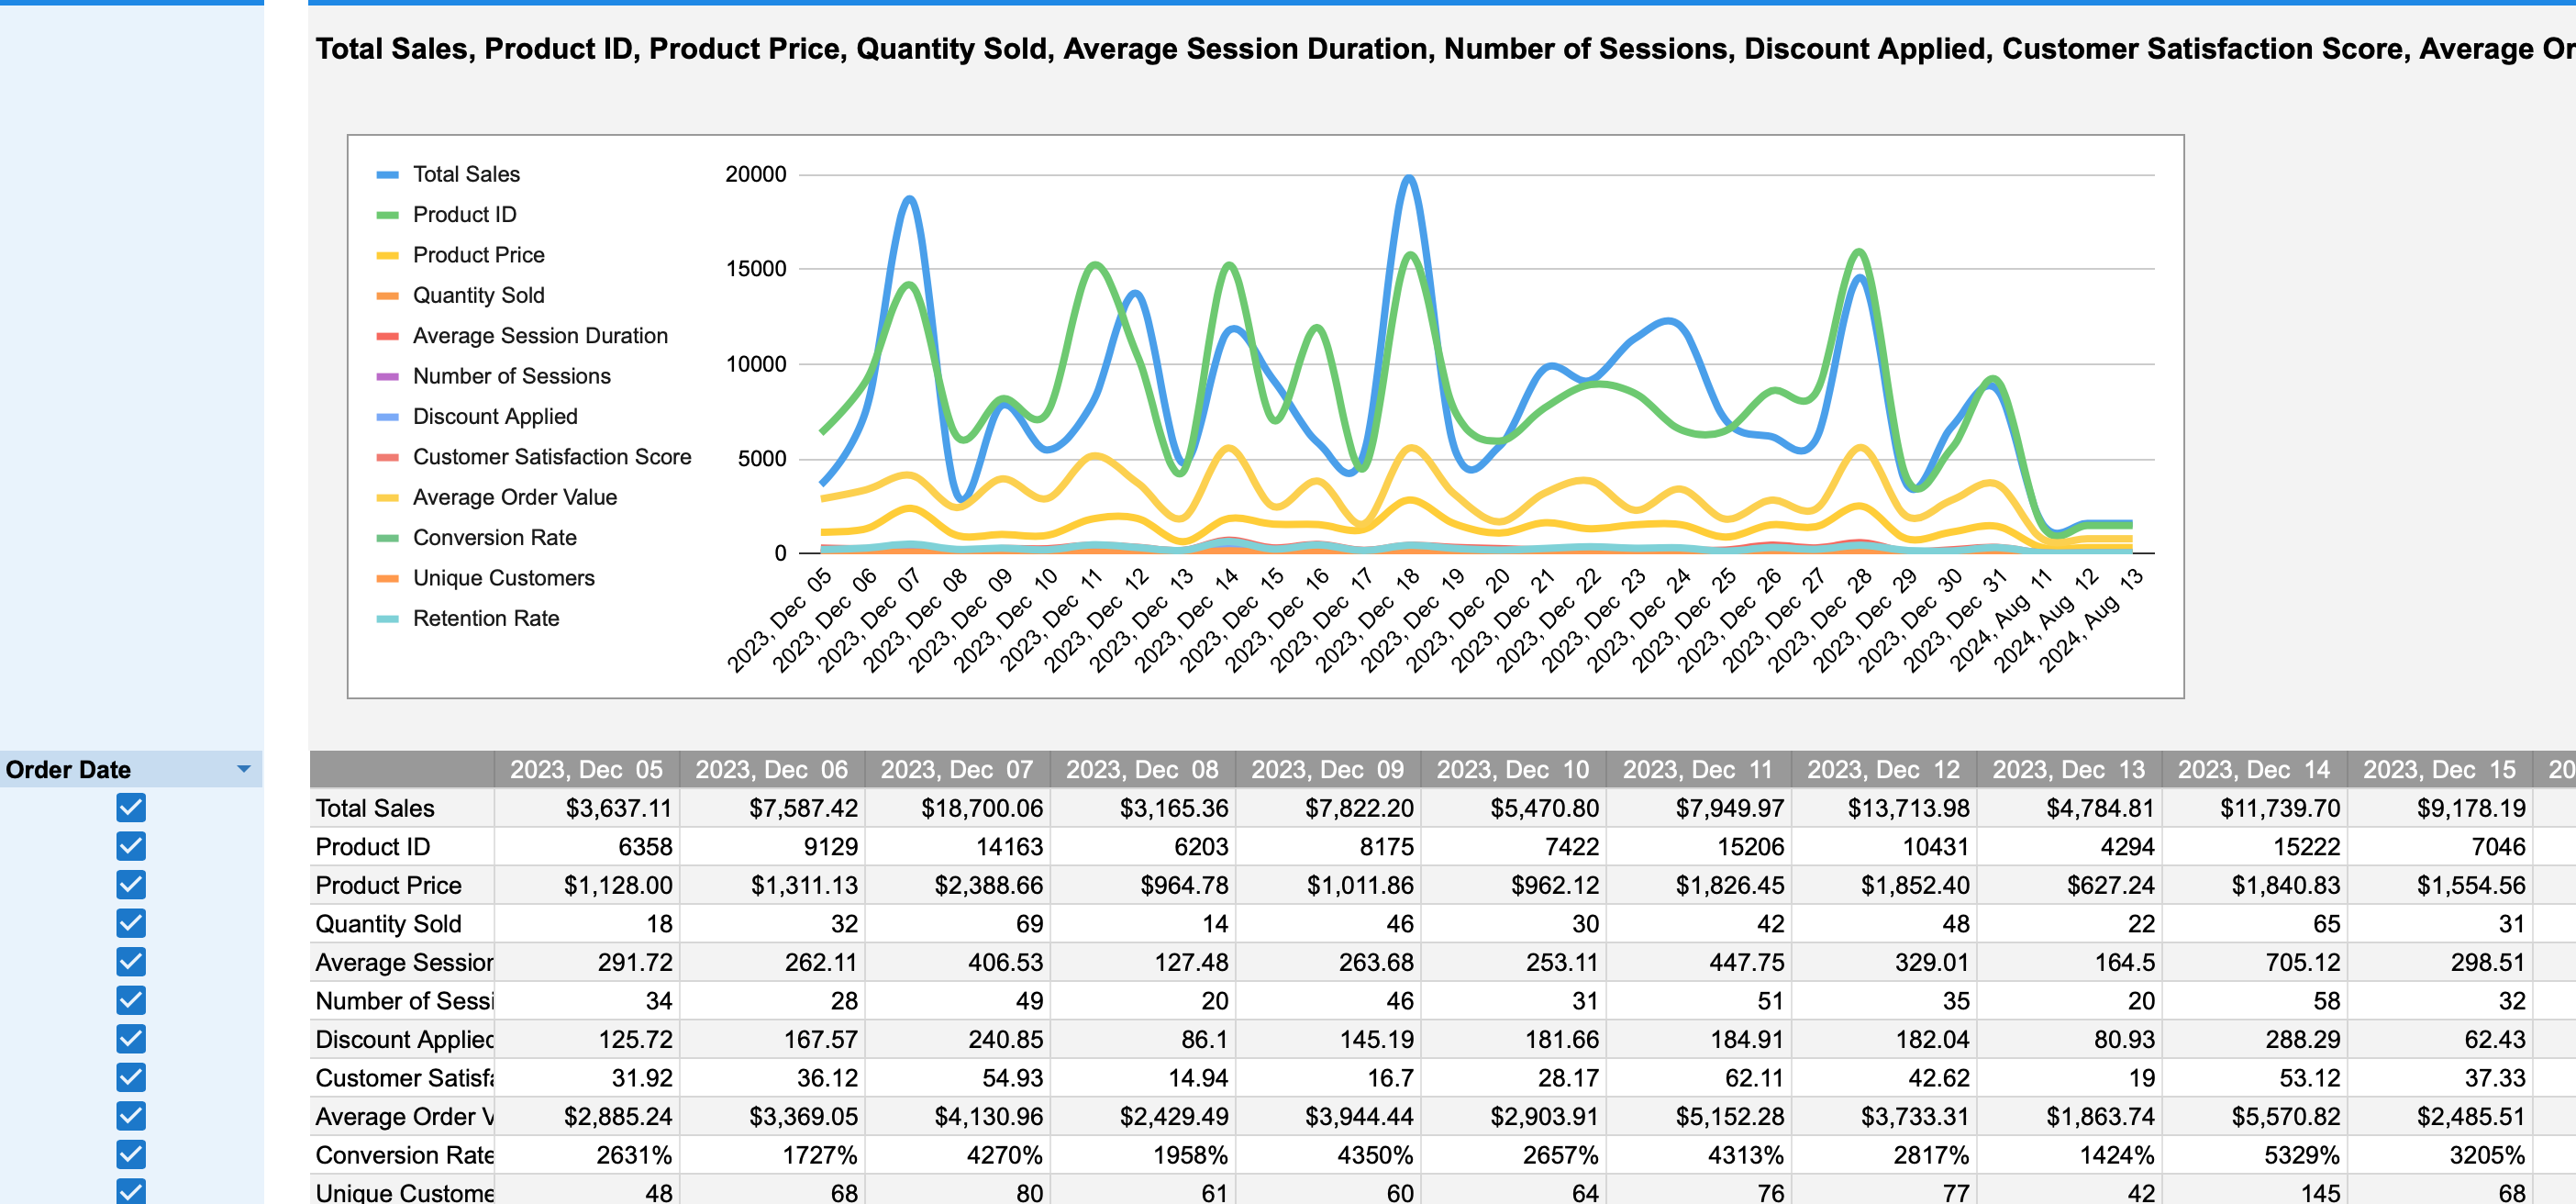Image resolution: width=2576 pixels, height=1204 pixels.
Task: Click the 2023, Dec 13 column header
Action: coord(2070,769)
